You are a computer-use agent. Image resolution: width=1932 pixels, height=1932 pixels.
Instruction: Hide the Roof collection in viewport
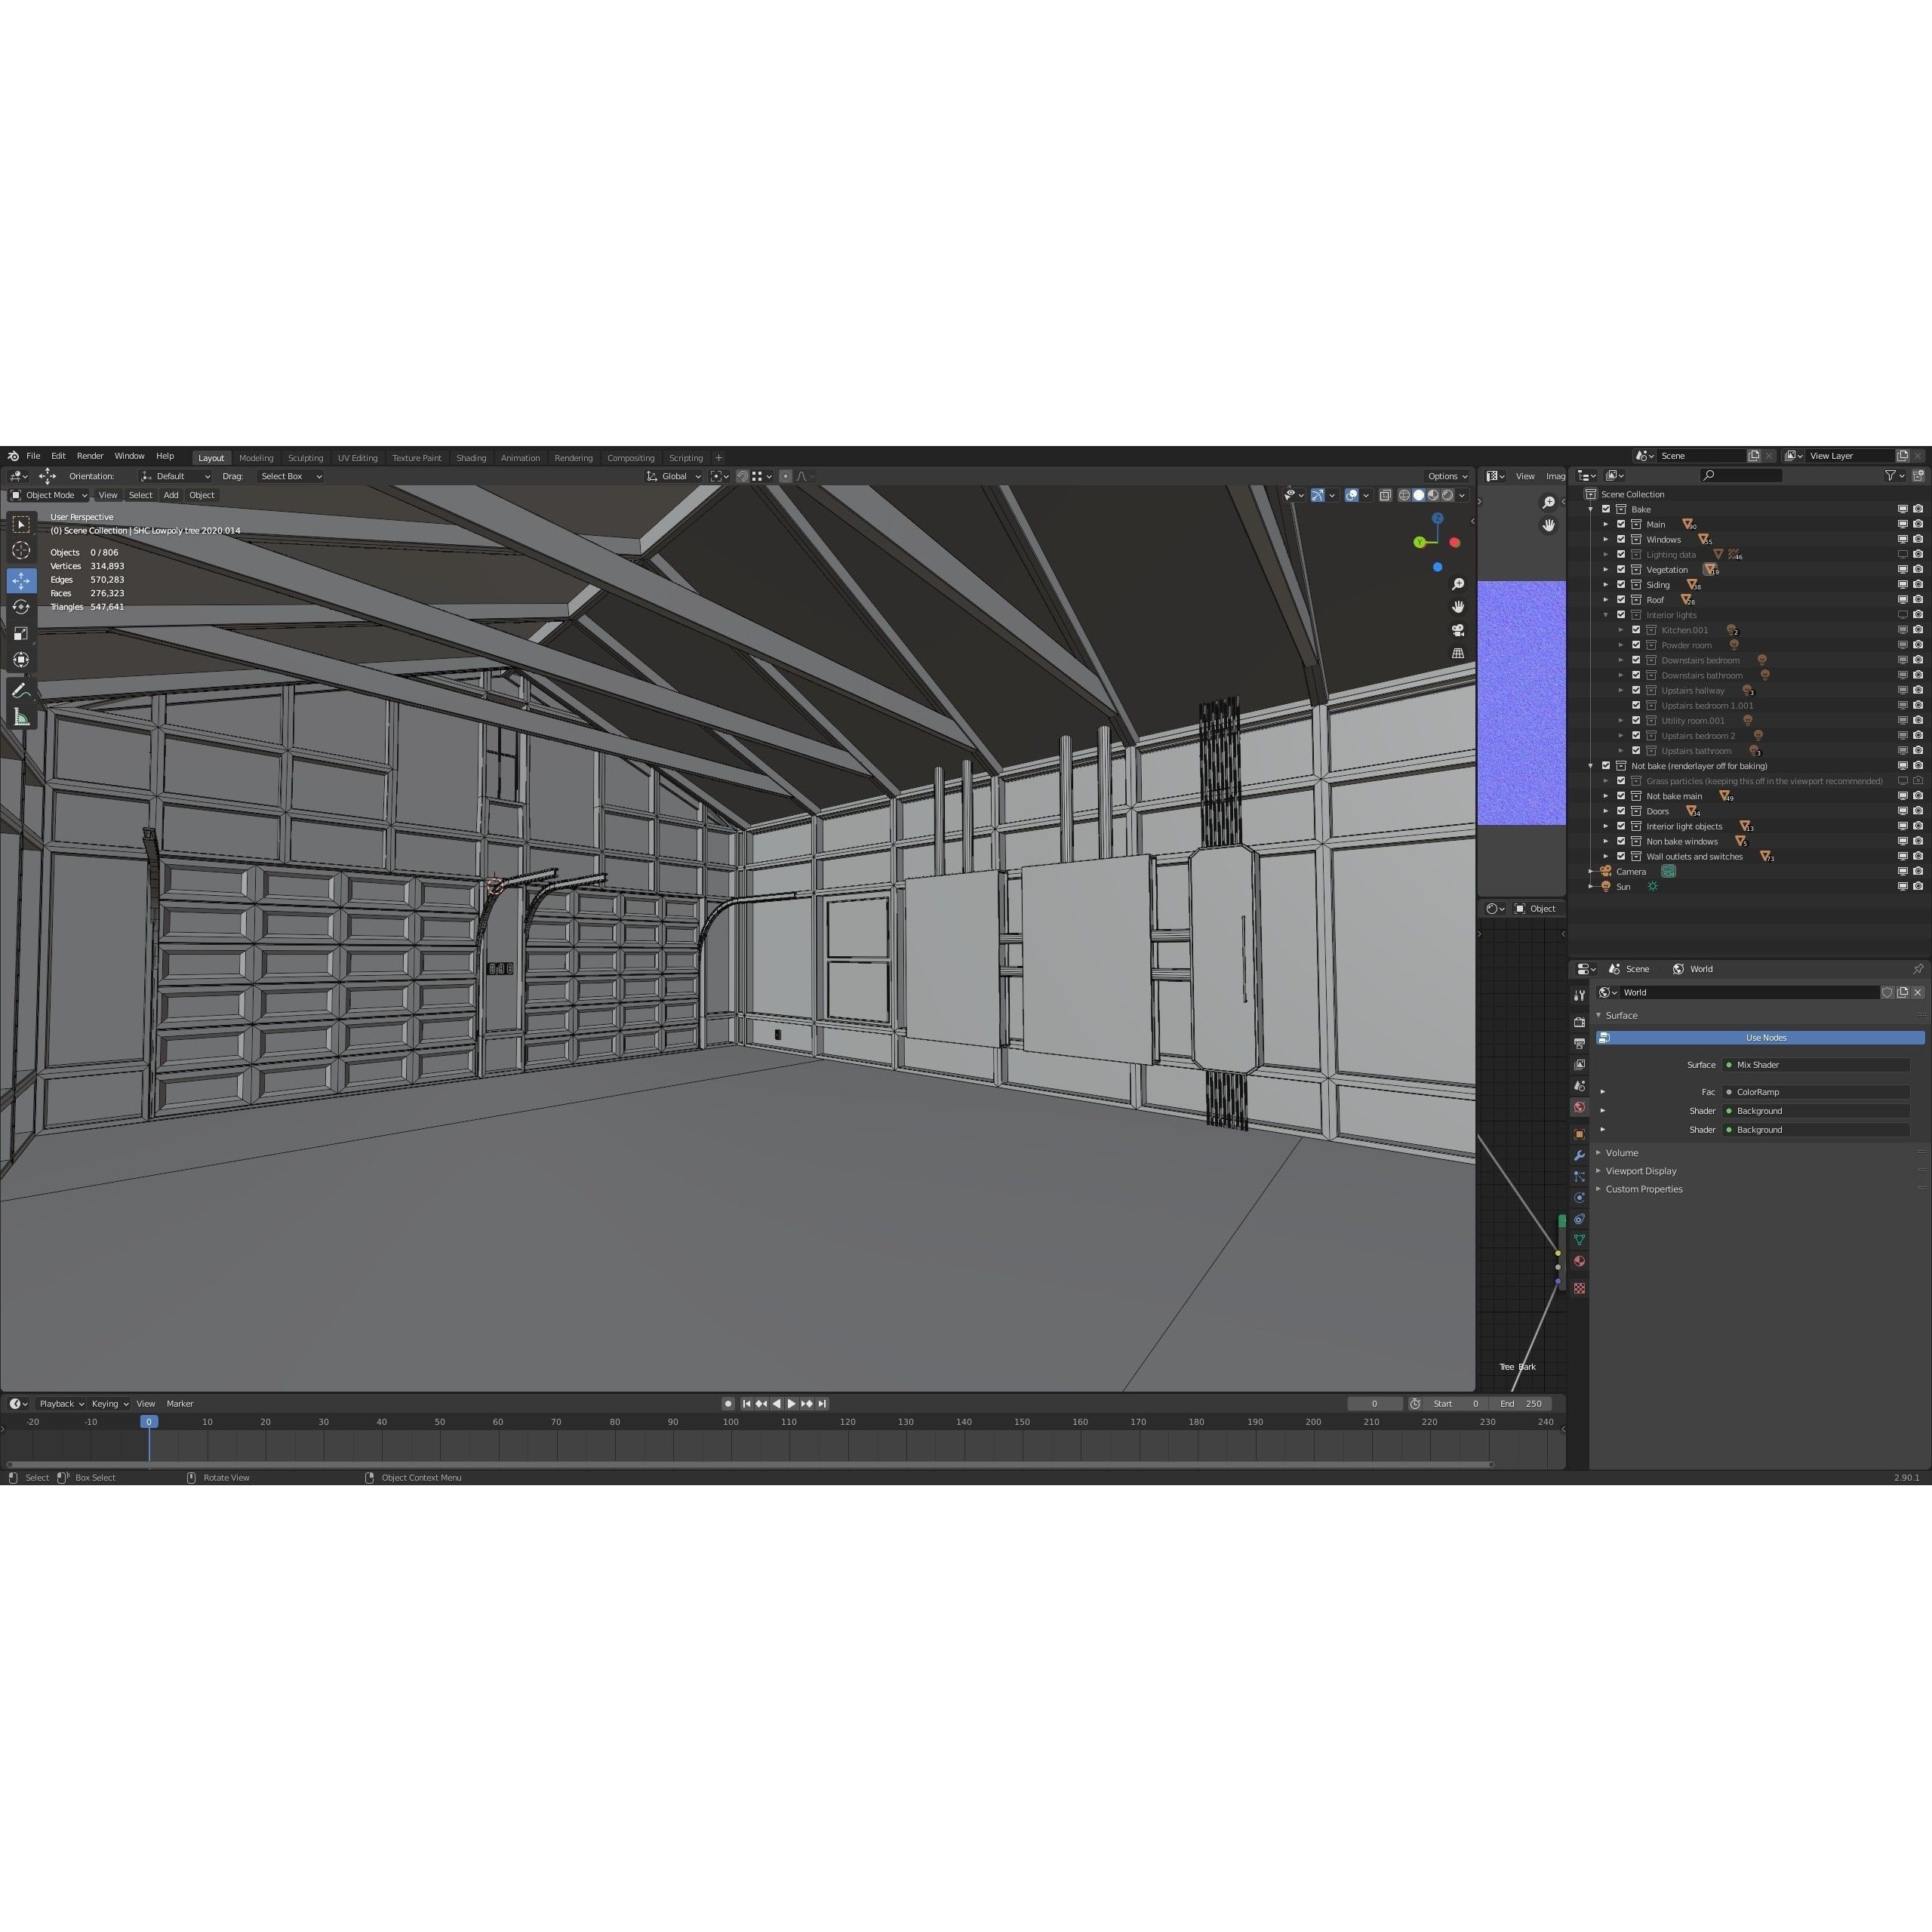click(1903, 600)
